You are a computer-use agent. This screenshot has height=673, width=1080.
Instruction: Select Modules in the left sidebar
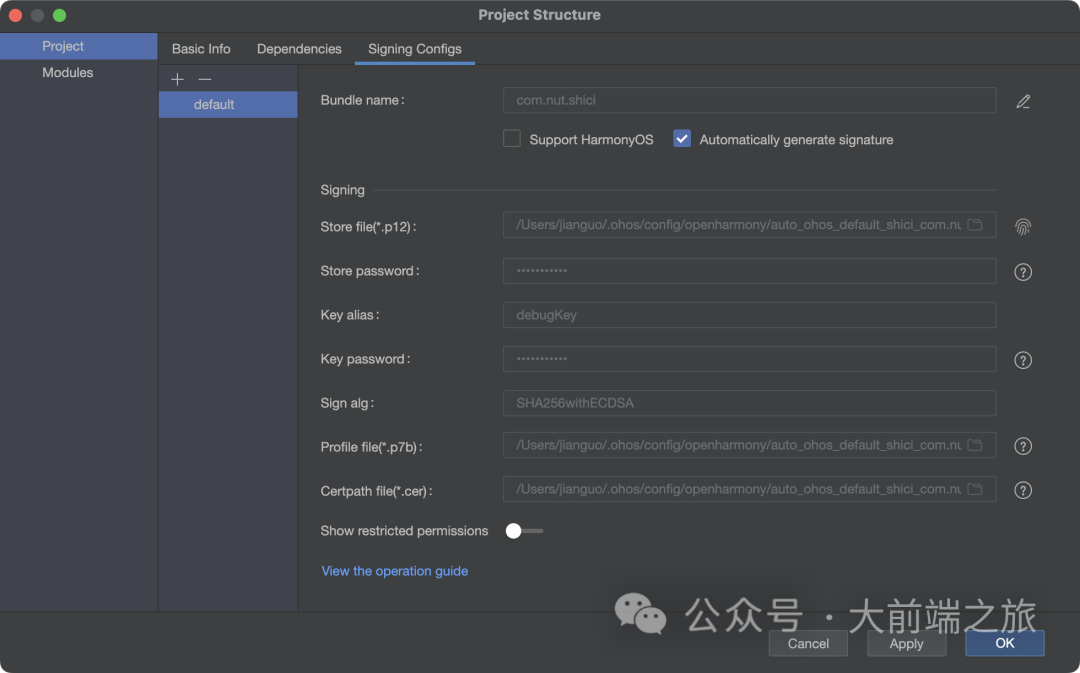pos(68,73)
